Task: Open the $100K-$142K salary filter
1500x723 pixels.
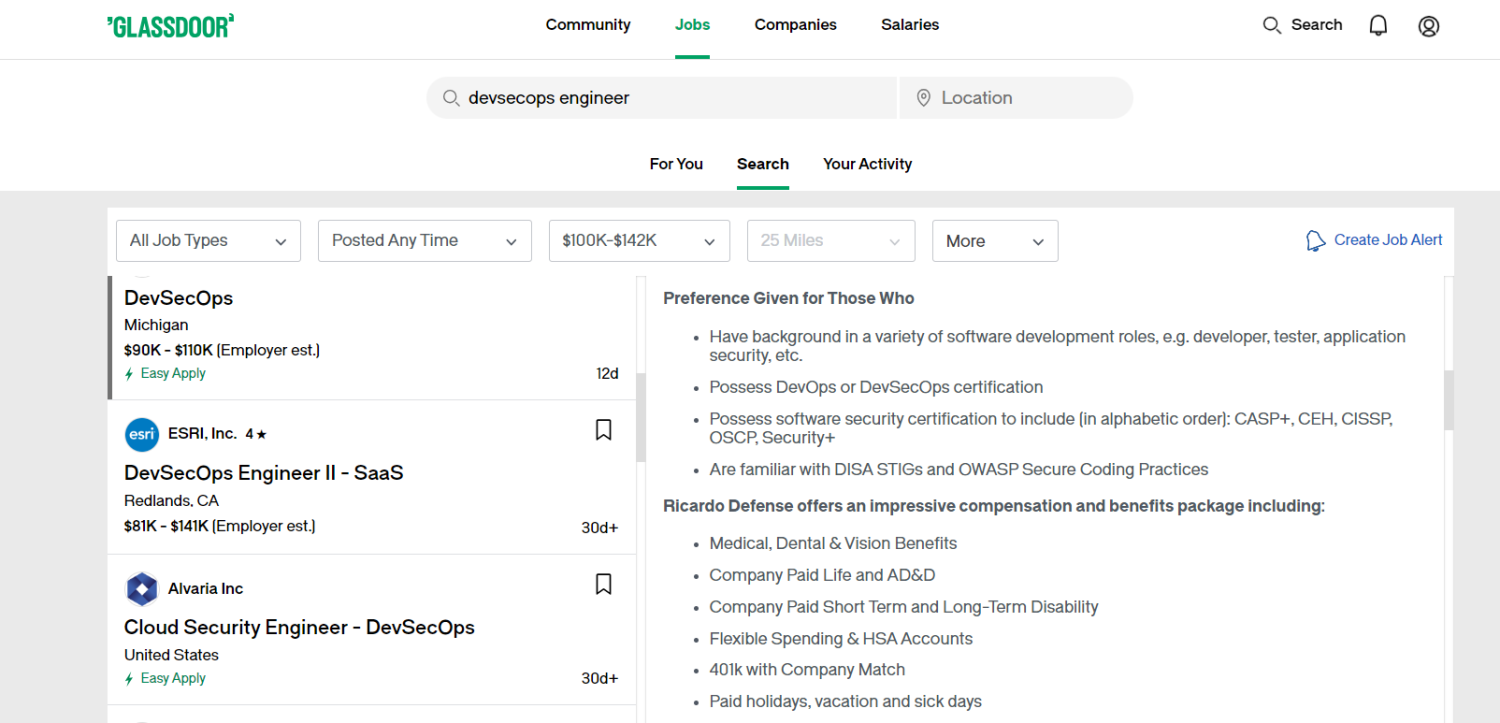Action: [x=639, y=241]
